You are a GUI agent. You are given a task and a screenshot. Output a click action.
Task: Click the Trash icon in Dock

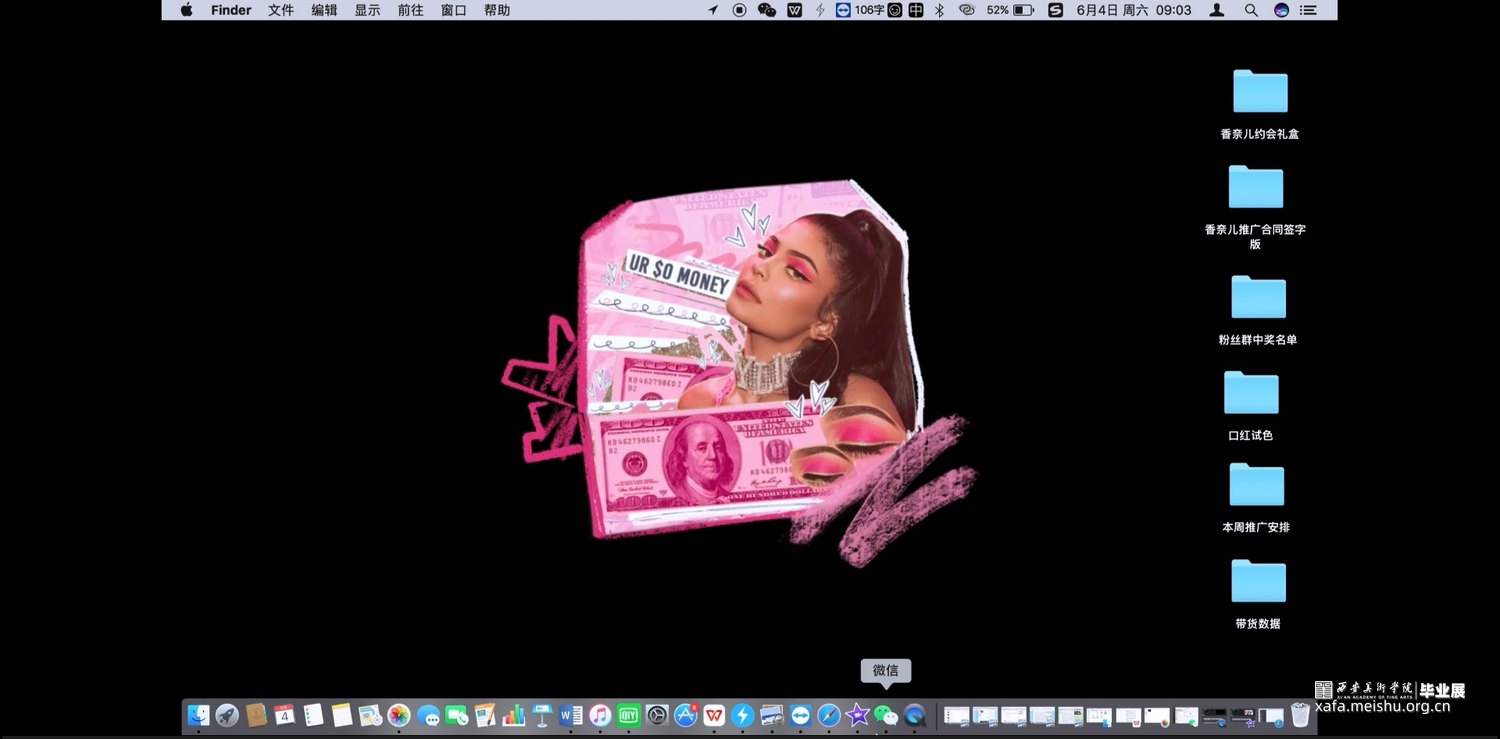pyautogui.click(x=1300, y=715)
